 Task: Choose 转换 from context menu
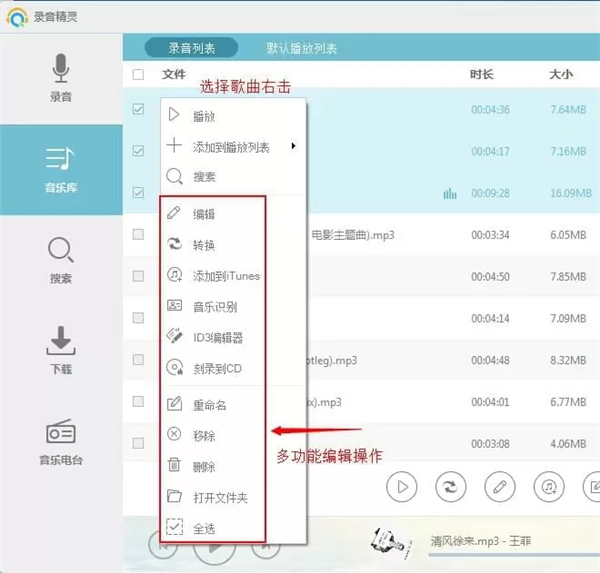pyautogui.click(x=233, y=245)
